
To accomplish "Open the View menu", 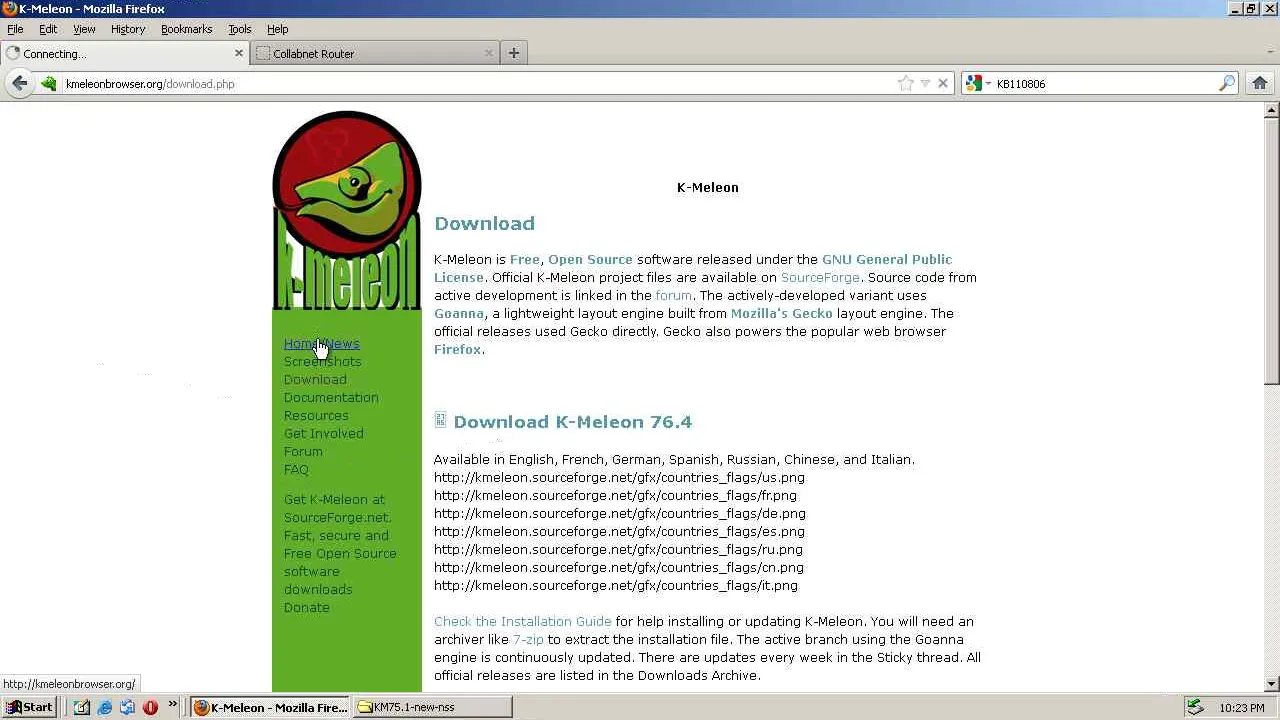I will click(84, 29).
